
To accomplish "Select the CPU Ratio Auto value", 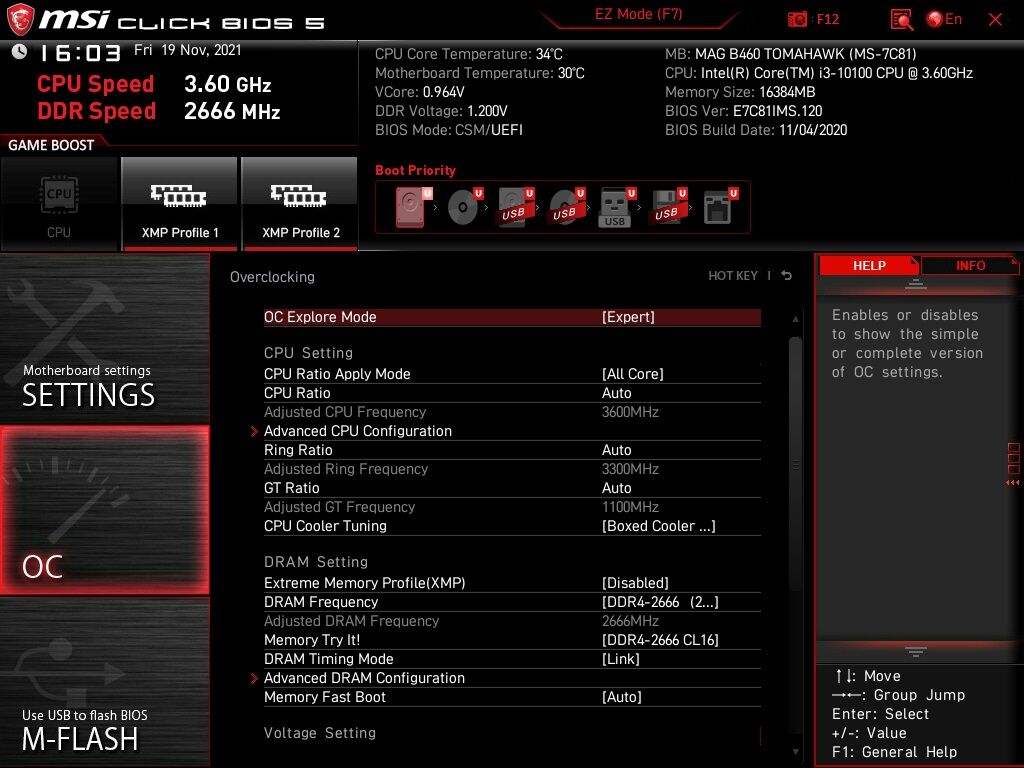I will coord(616,393).
